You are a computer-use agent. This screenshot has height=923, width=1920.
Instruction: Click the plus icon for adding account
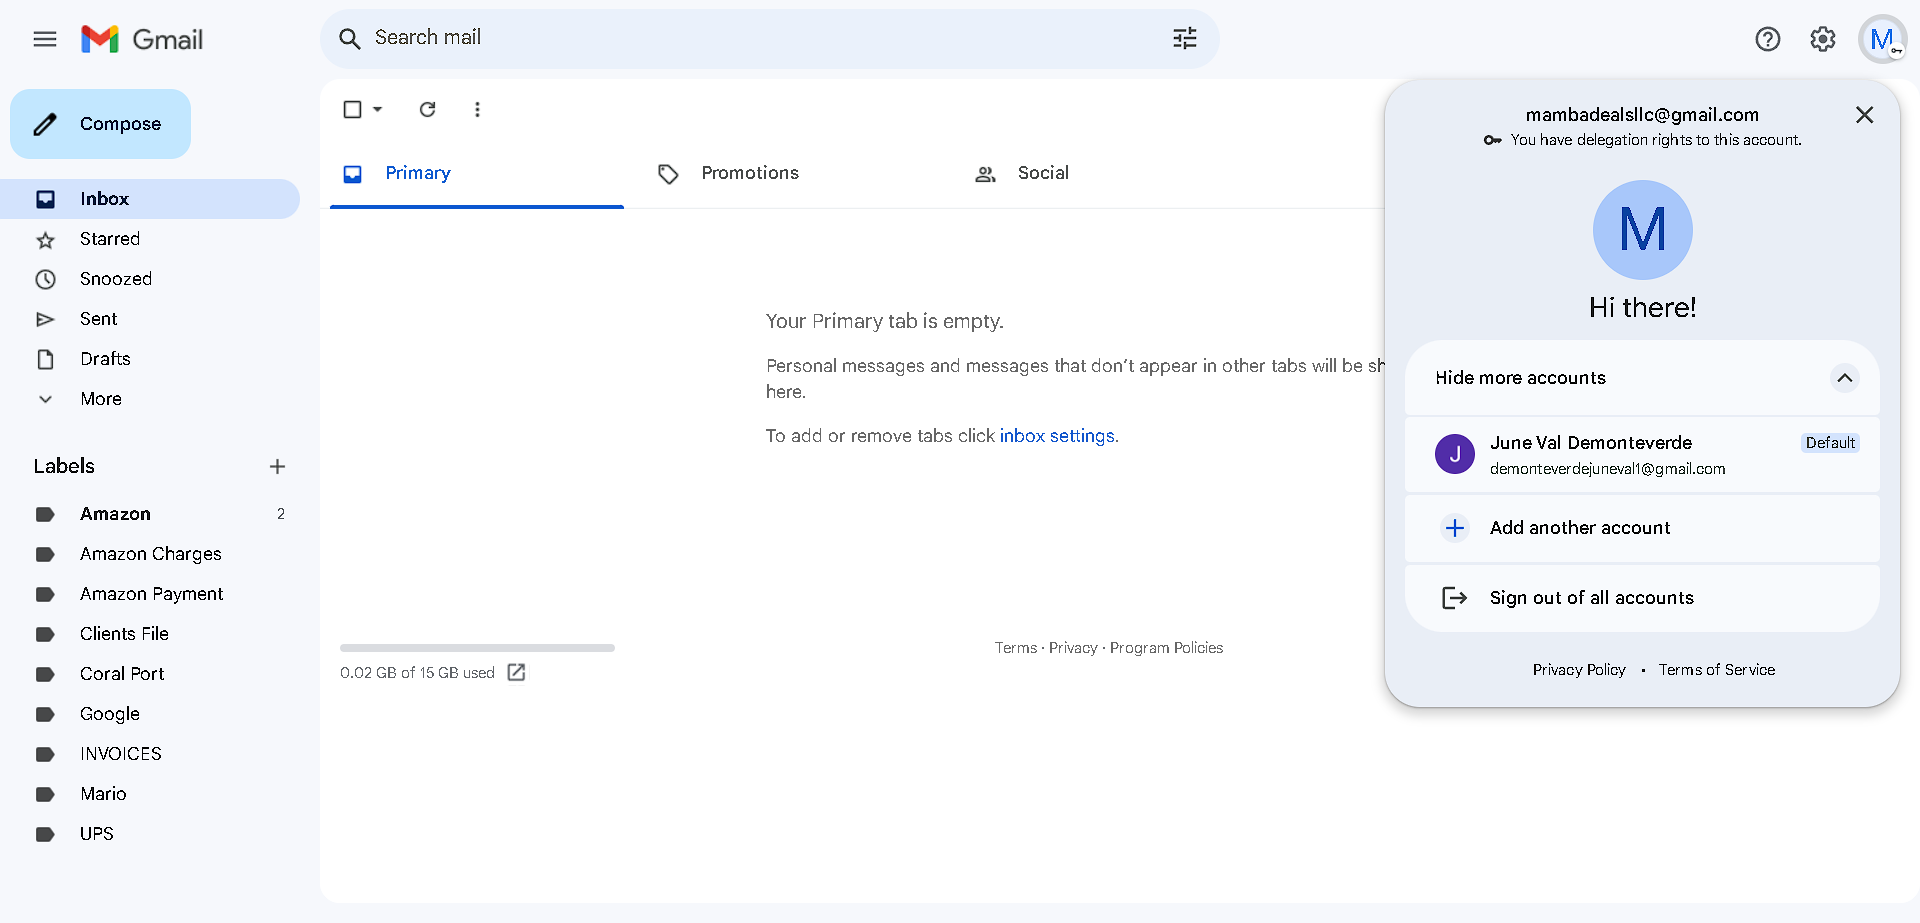coord(1455,528)
